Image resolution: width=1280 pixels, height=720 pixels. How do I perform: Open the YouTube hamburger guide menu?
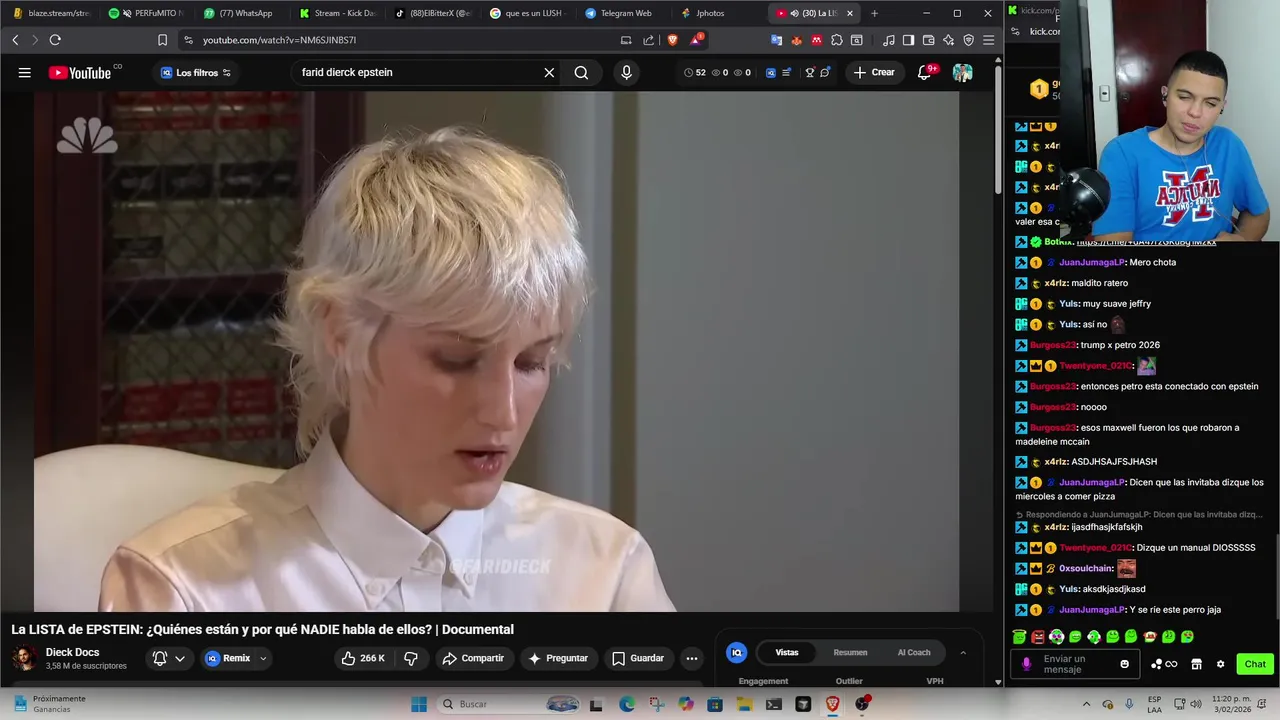[x=24, y=72]
